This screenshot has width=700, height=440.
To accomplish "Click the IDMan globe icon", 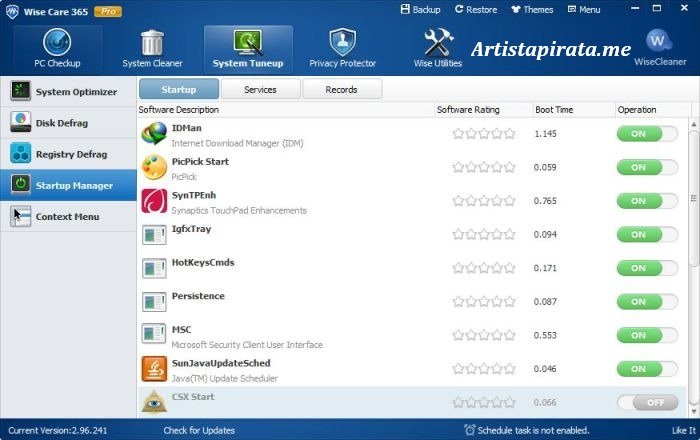I will point(154,134).
